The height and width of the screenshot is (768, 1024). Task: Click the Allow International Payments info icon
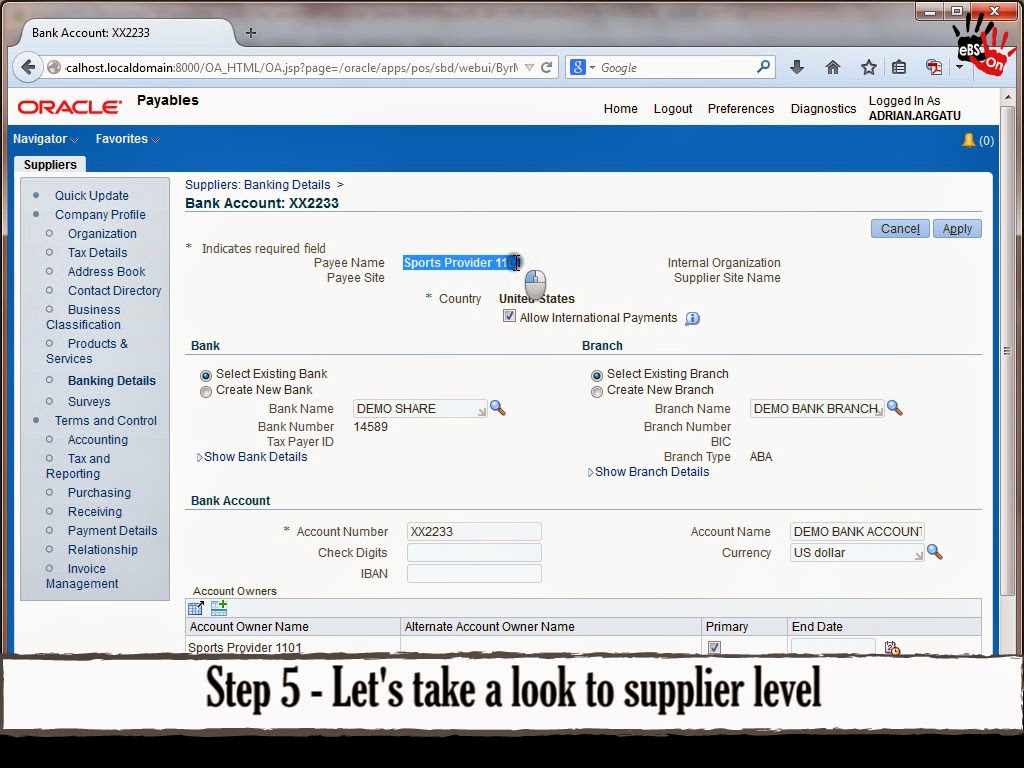click(691, 316)
